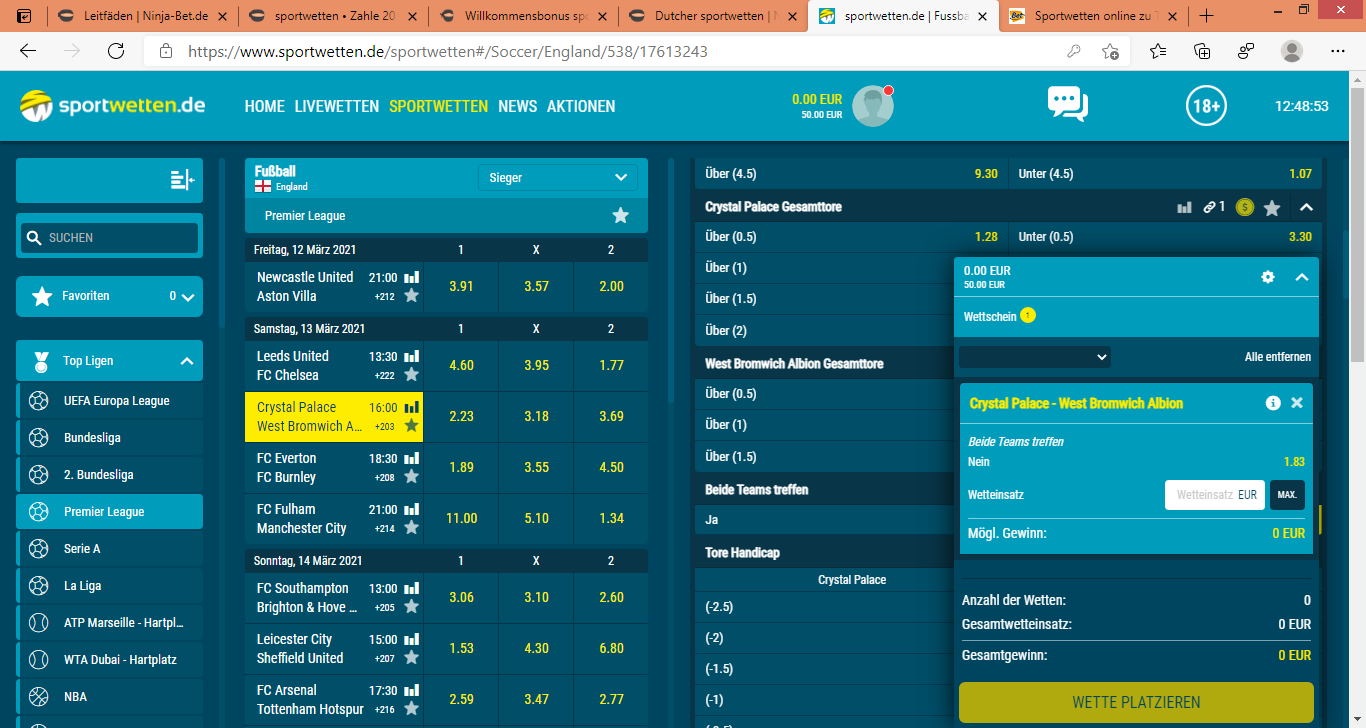1366x728 pixels.
Task: Open browser Favorites star-list icon
Action: coord(1157,51)
